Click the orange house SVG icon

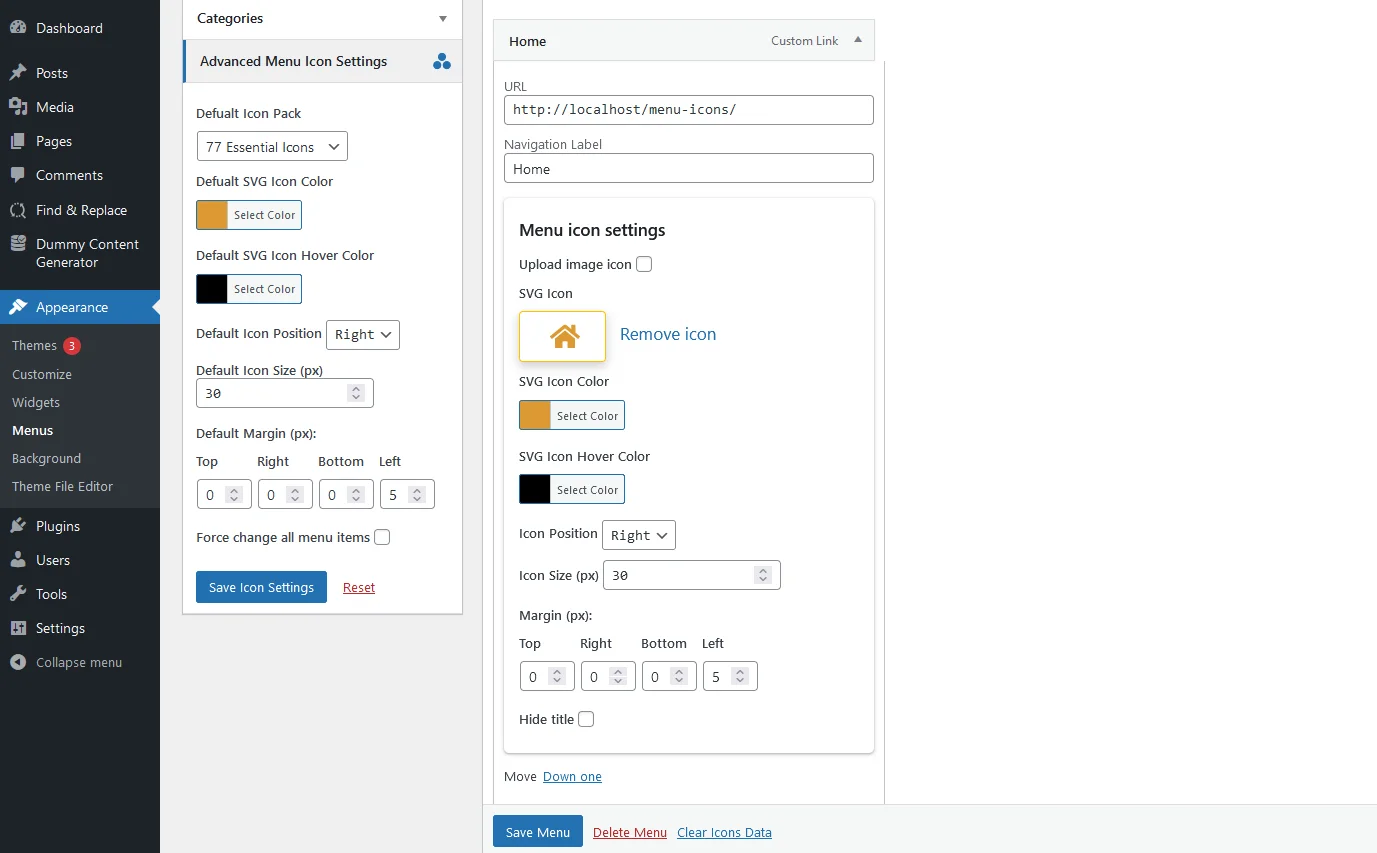tap(563, 336)
